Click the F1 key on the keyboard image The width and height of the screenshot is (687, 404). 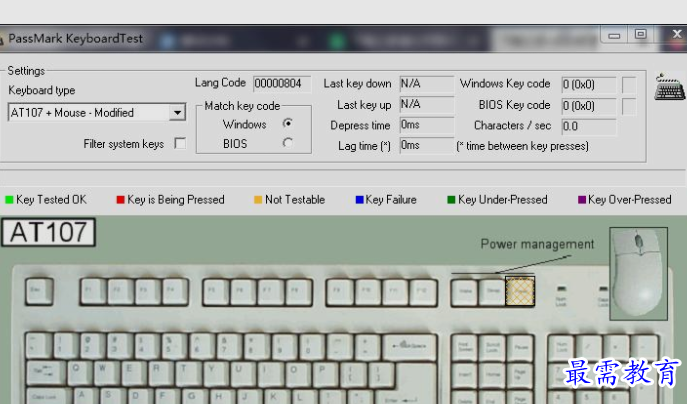coord(93,291)
